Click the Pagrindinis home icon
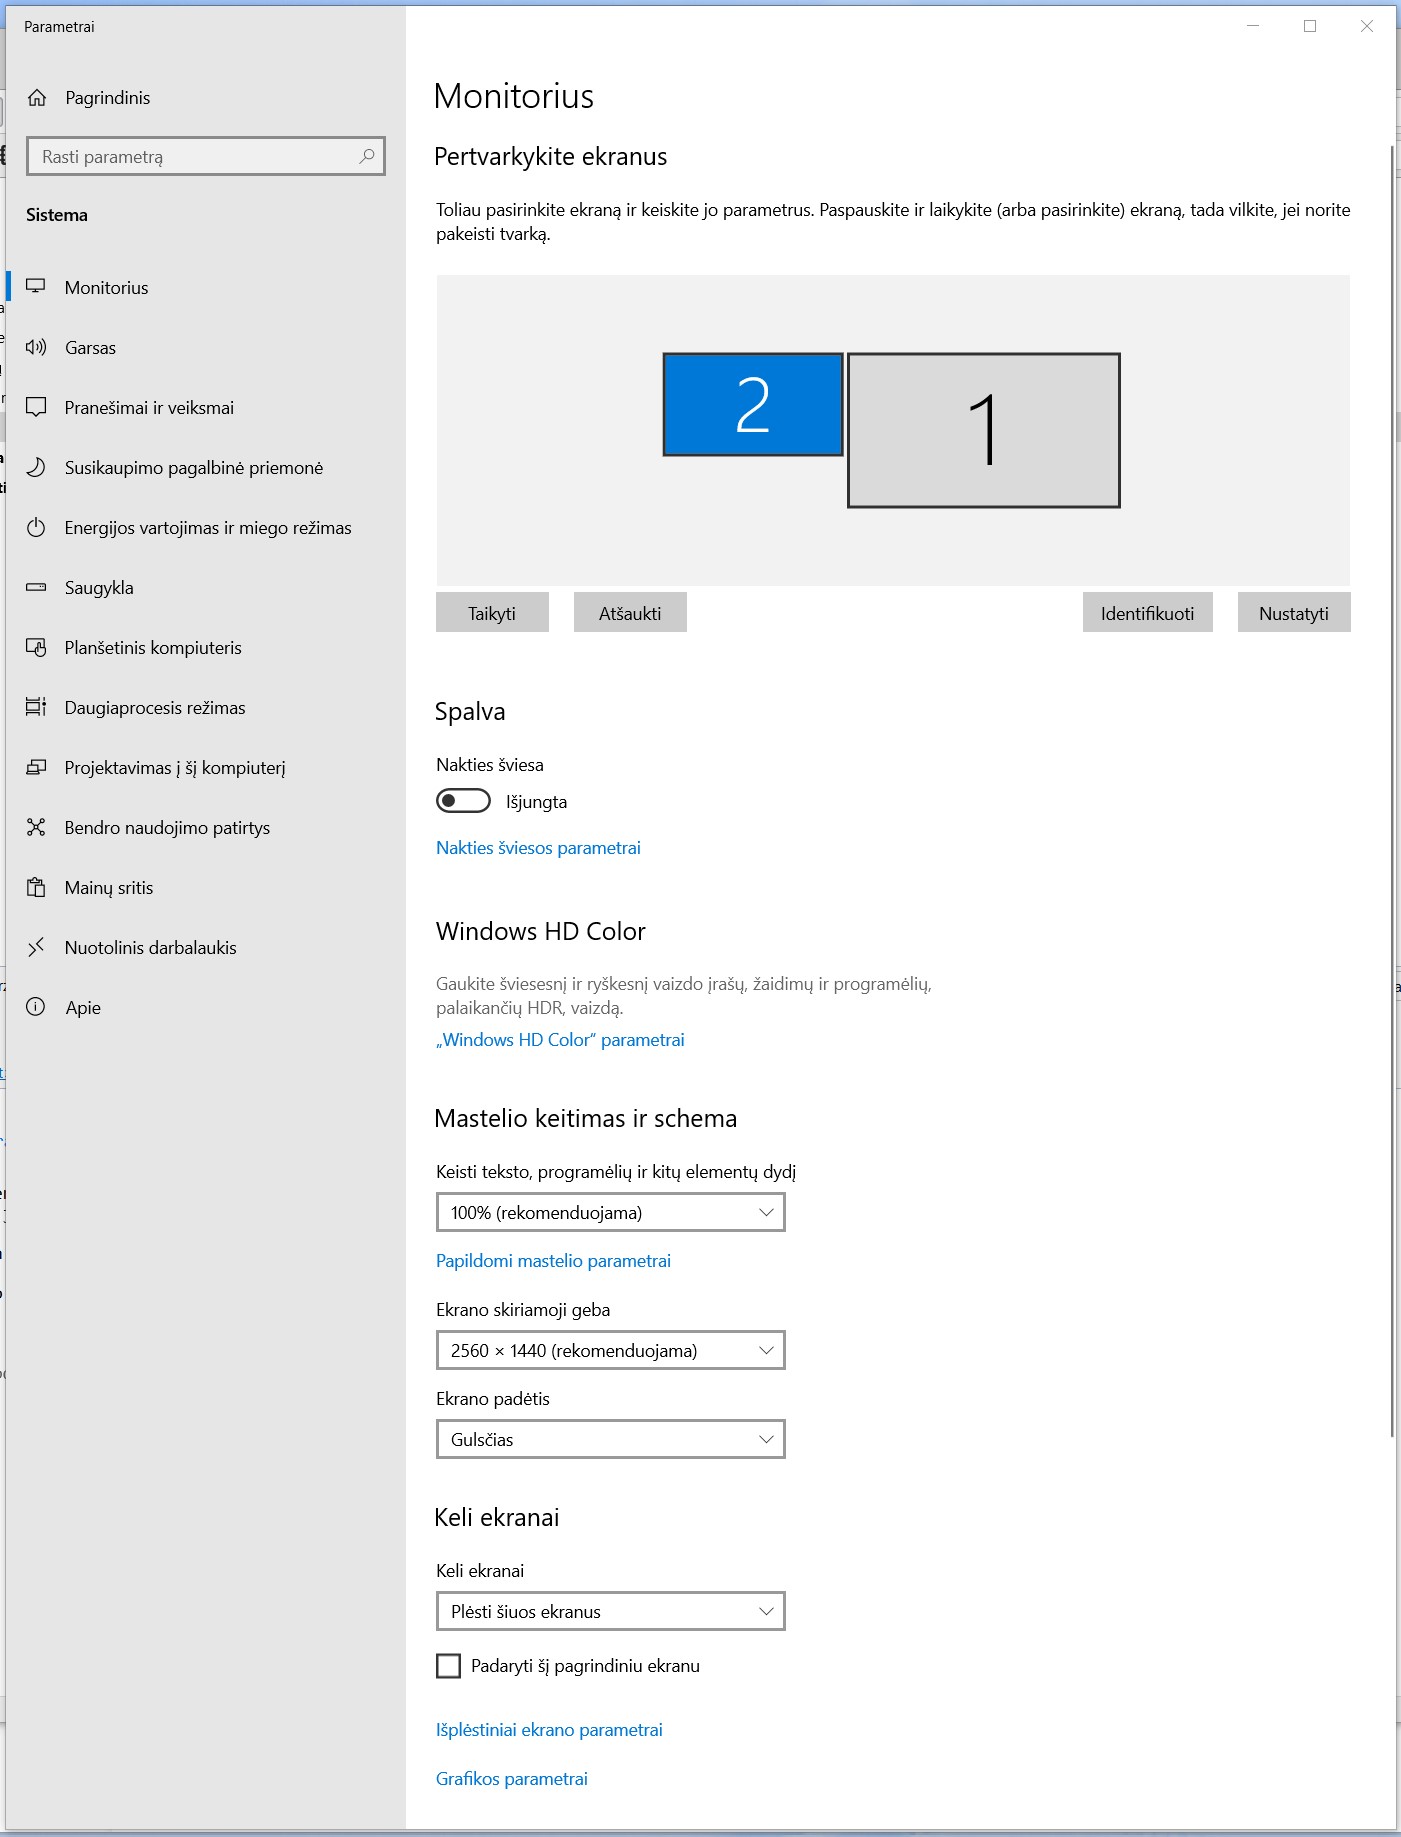The width and height of the screenshot is (1401, 1837). (37, 98)
